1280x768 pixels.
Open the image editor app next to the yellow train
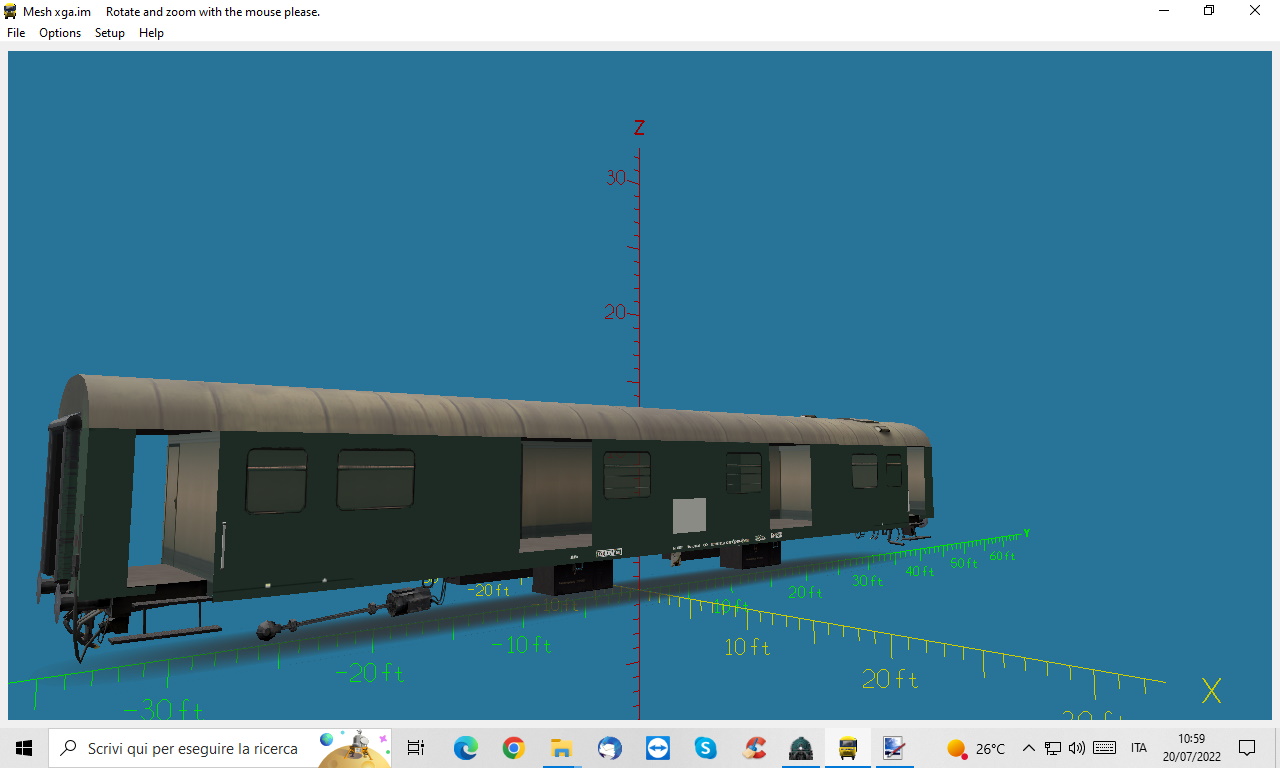click(x=894, y=748)
